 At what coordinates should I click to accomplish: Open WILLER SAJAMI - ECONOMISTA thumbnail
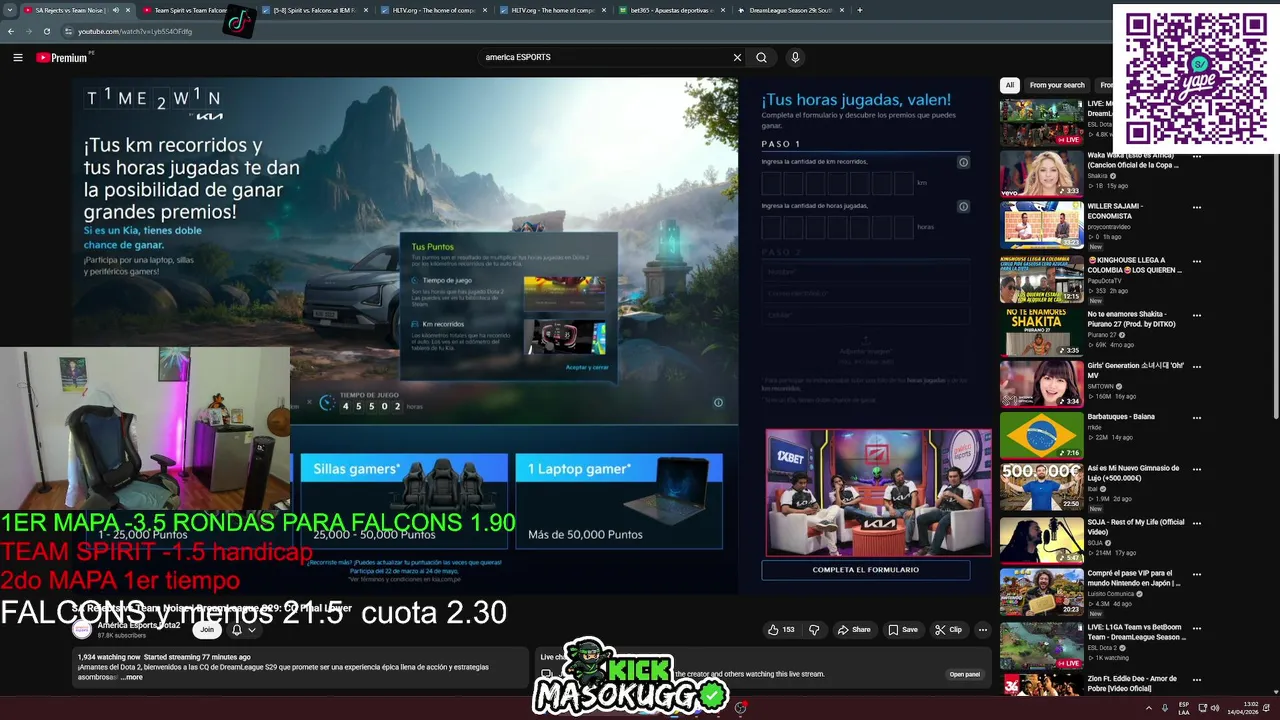point(1041,225)
